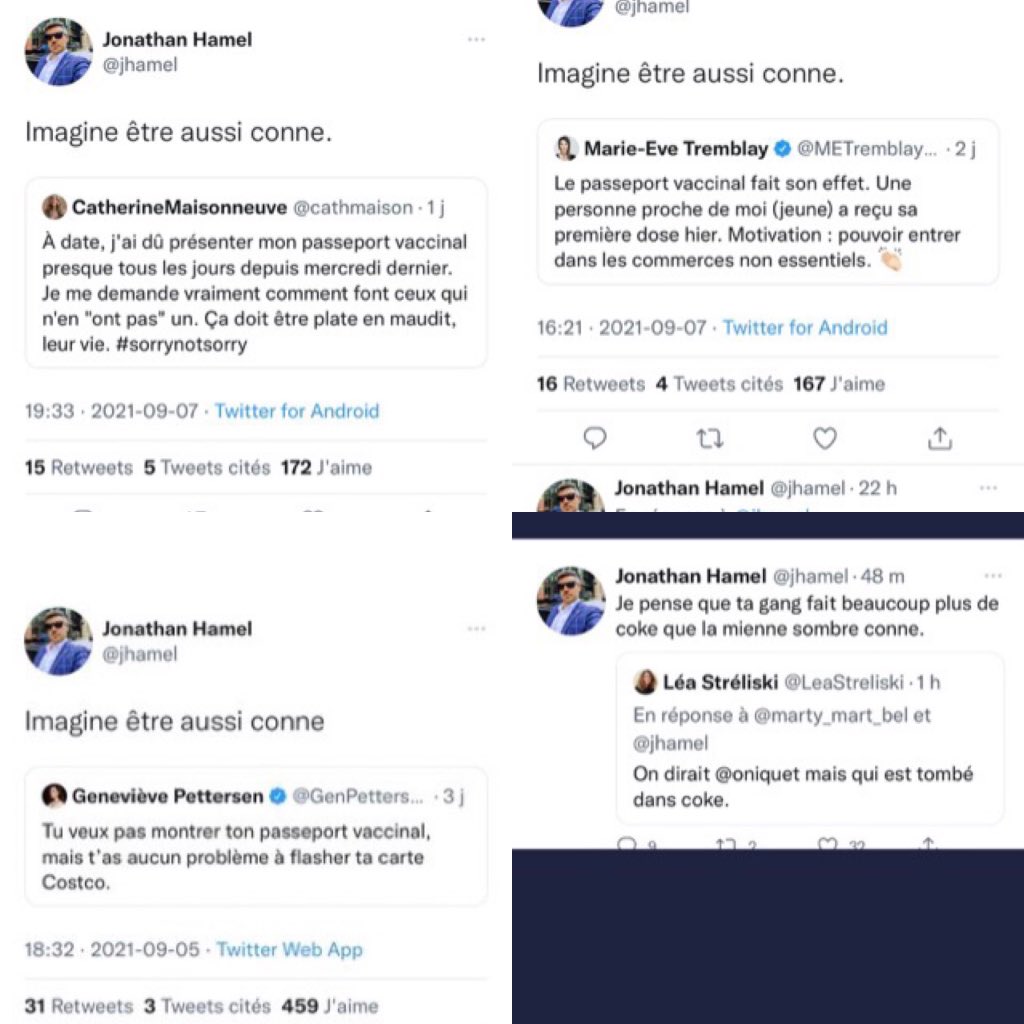Like the tweet with heart icon

point(825,438)
